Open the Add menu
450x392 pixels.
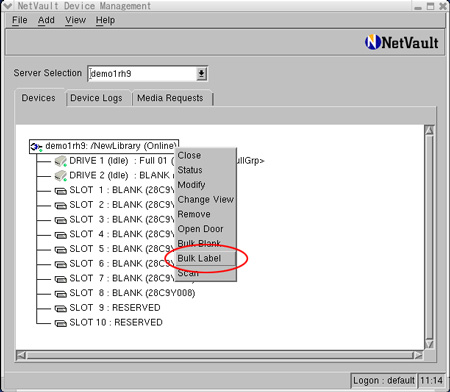click(x=46, y=20)
